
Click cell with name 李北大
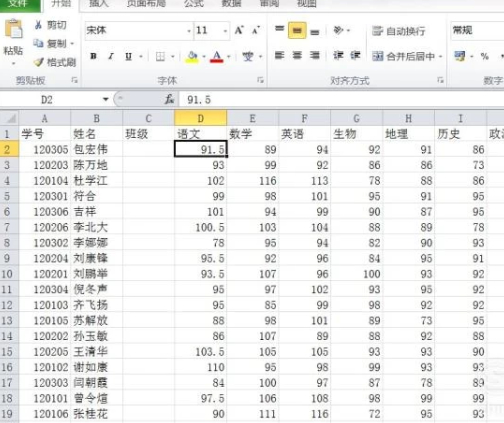pos(97,227)
